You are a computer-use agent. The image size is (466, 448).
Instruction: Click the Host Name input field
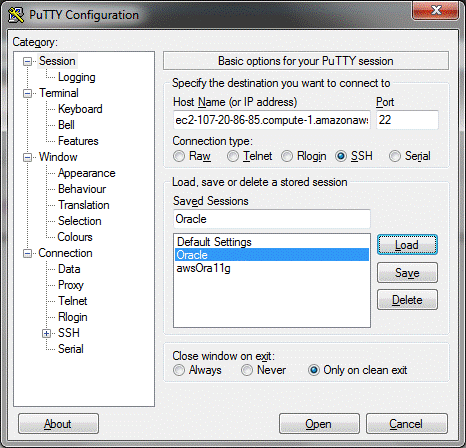point(272,120)
